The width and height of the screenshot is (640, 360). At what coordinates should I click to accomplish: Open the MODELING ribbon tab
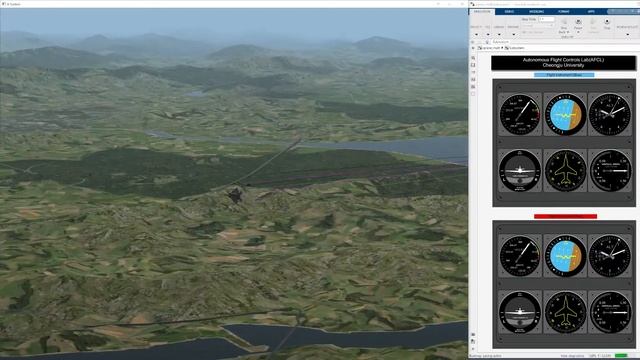pos(536,11)
